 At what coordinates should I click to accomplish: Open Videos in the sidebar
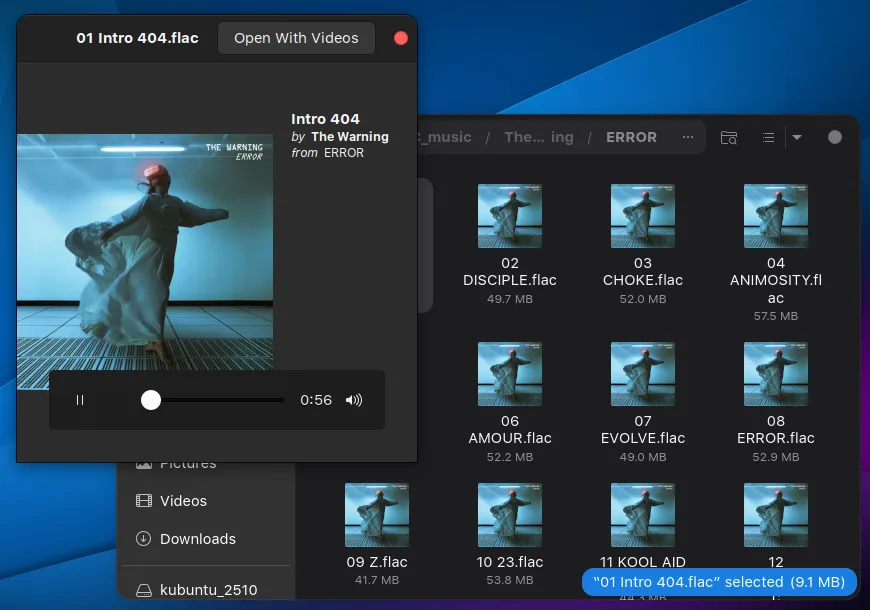183,501
